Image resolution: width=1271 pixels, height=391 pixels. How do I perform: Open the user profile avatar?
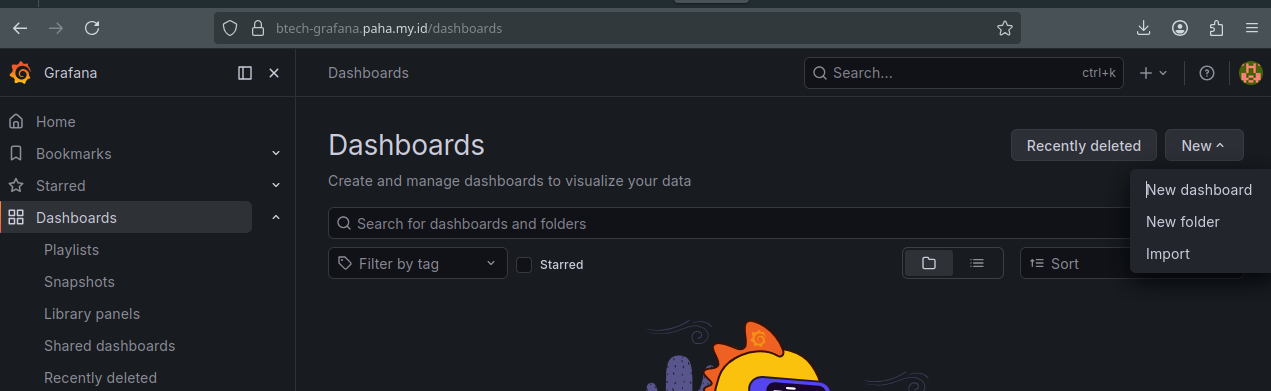tap(1250, 73)
